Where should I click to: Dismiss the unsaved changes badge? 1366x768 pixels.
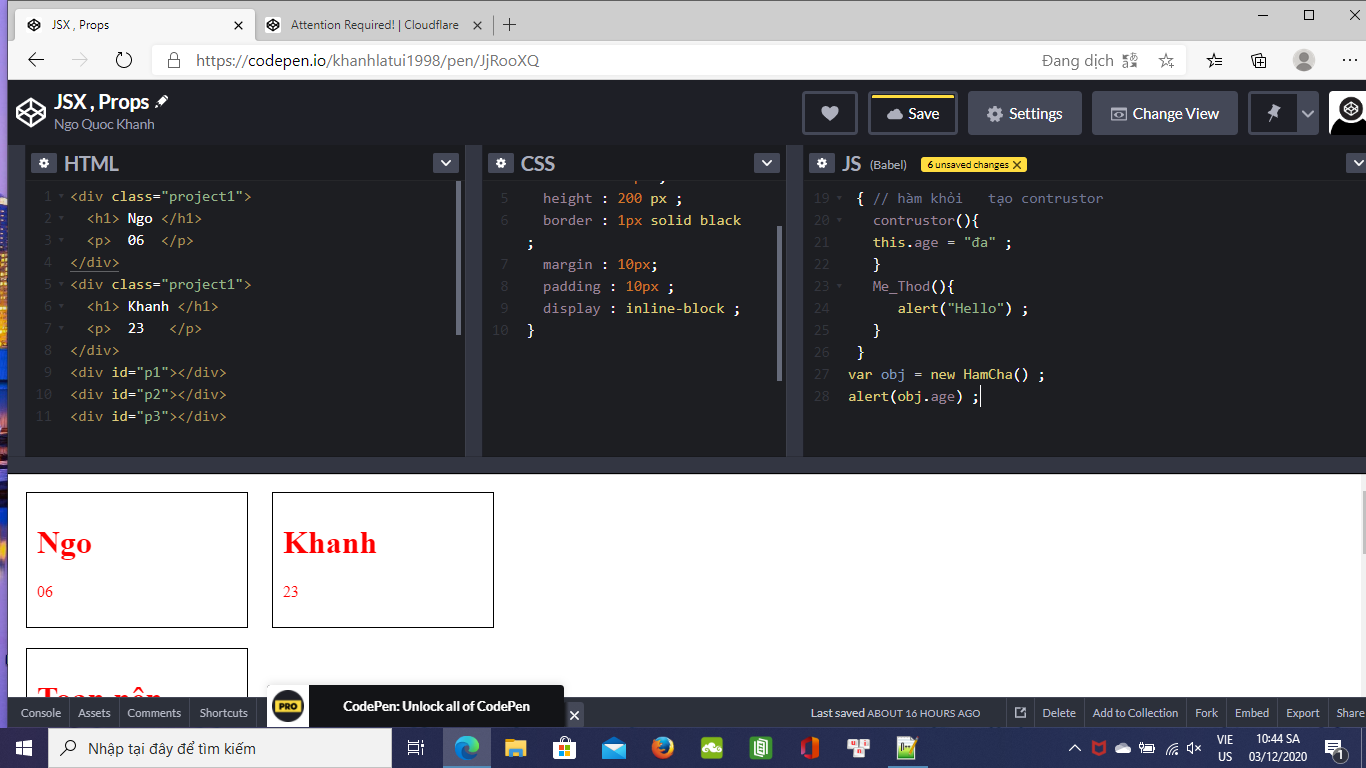pos(1017,165)
